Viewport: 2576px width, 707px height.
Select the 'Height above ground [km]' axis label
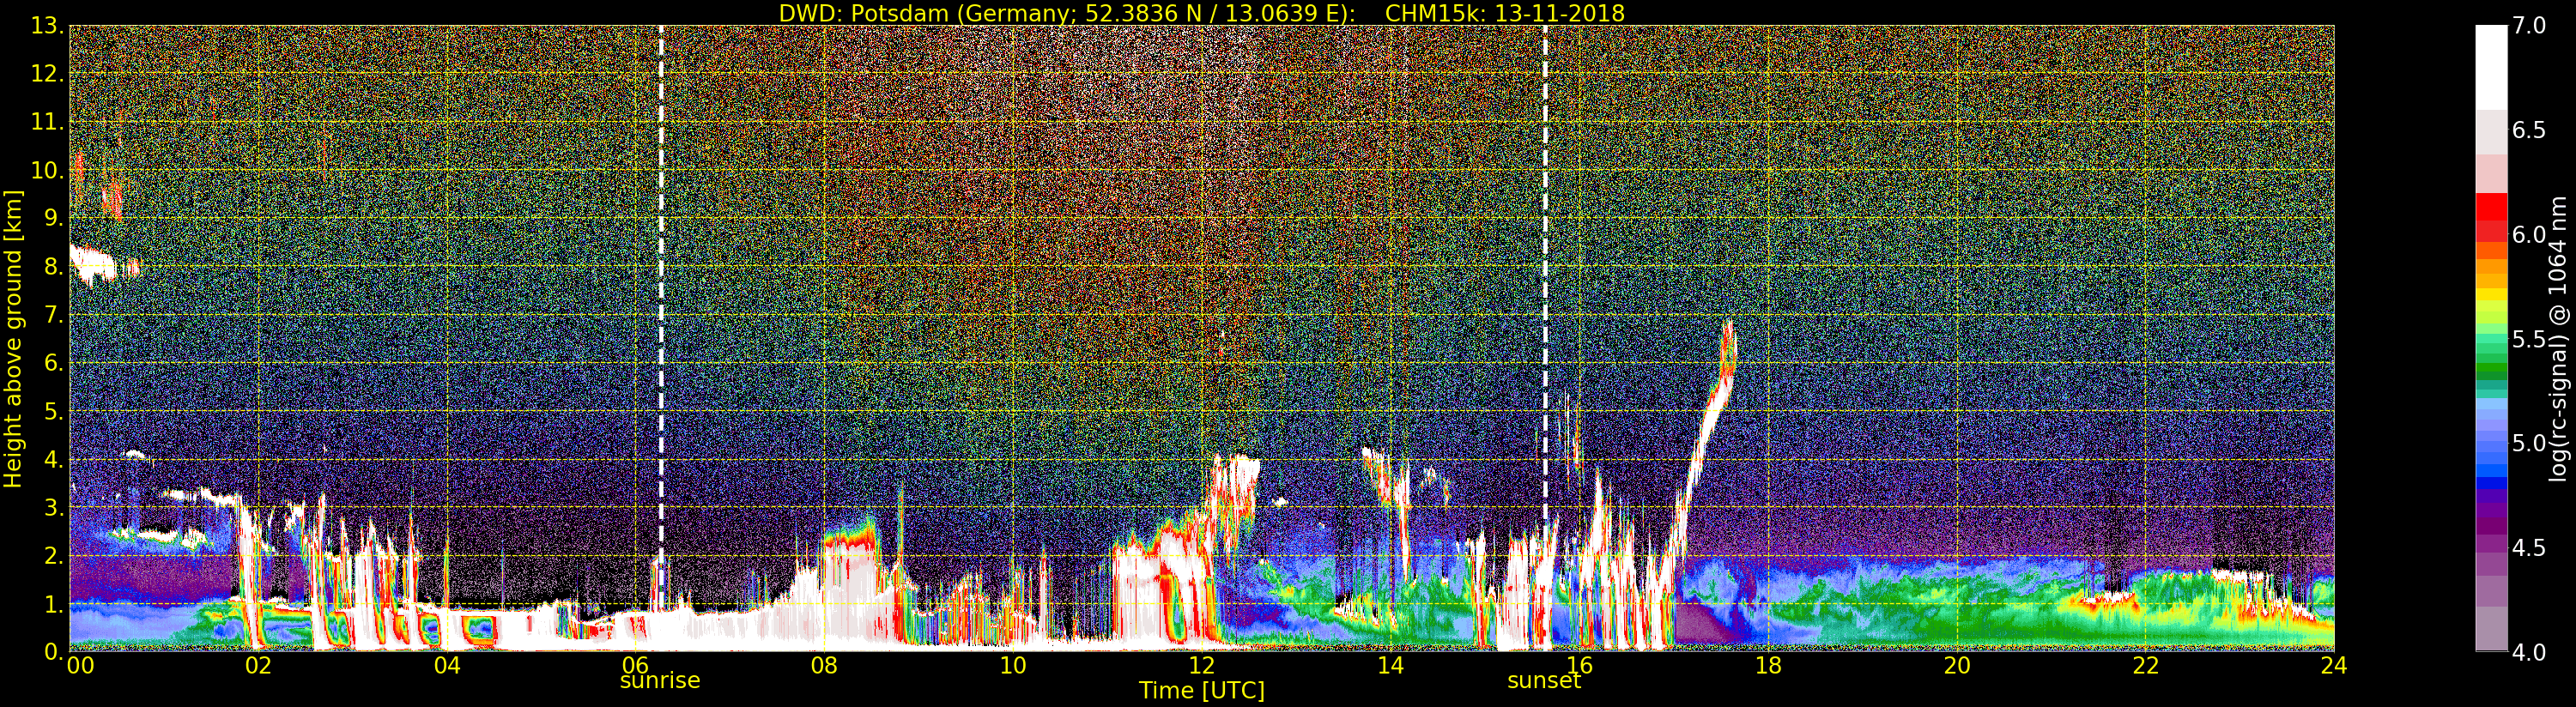click(13, 339)
